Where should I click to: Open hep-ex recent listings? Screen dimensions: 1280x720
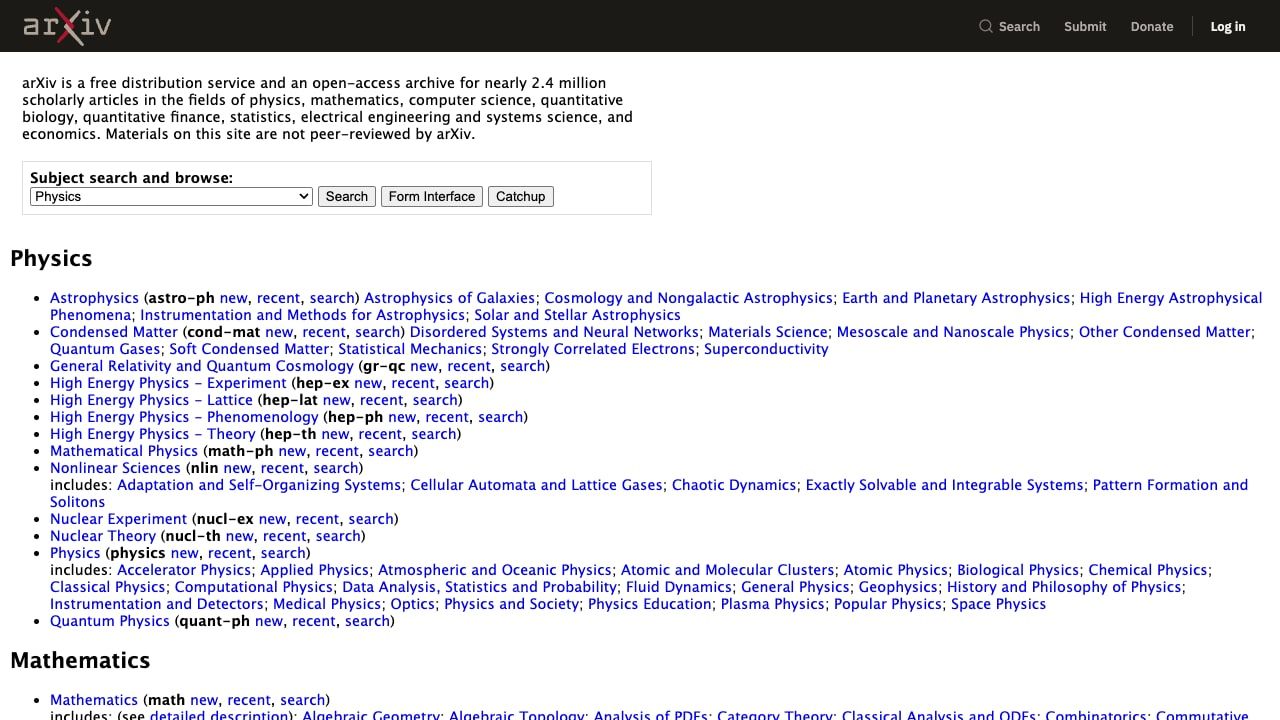[x=413, y=383]
